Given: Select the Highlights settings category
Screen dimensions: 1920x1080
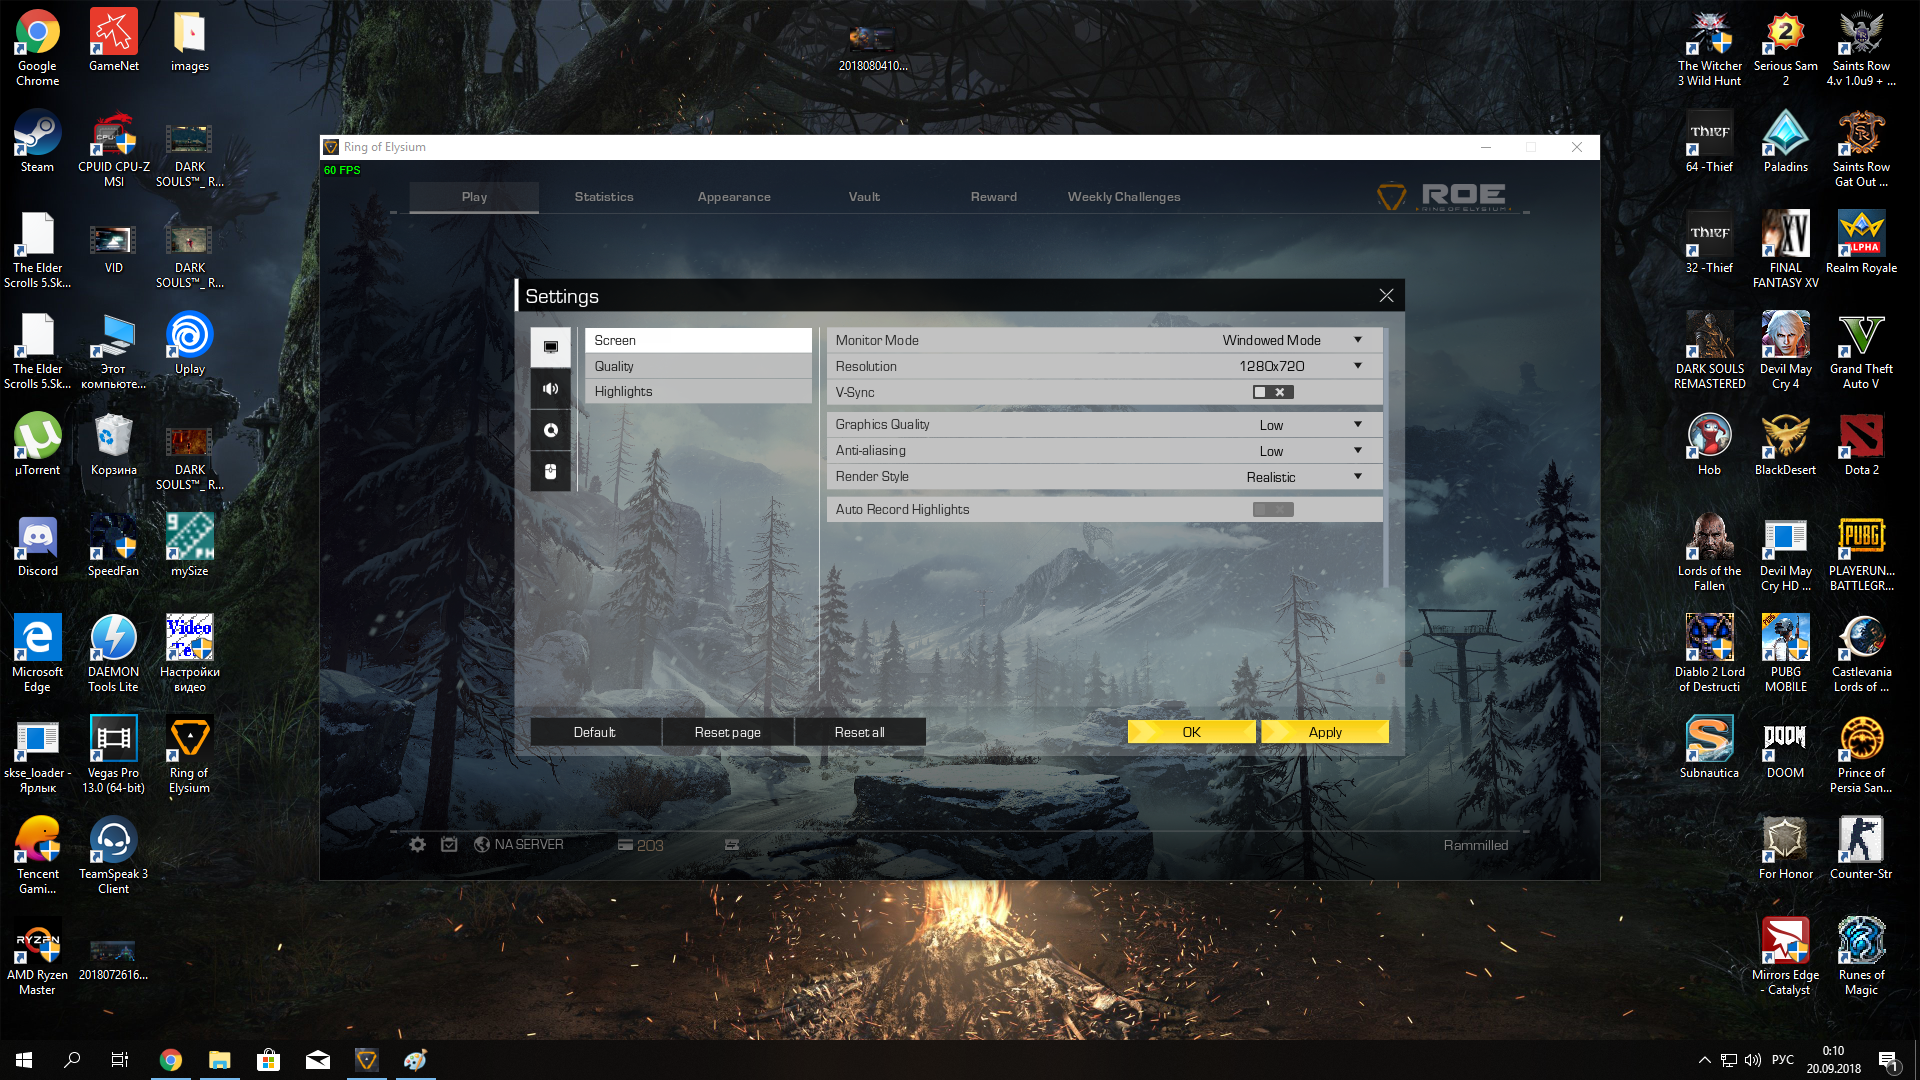Looking at the screenshot, I should [697, 392].
